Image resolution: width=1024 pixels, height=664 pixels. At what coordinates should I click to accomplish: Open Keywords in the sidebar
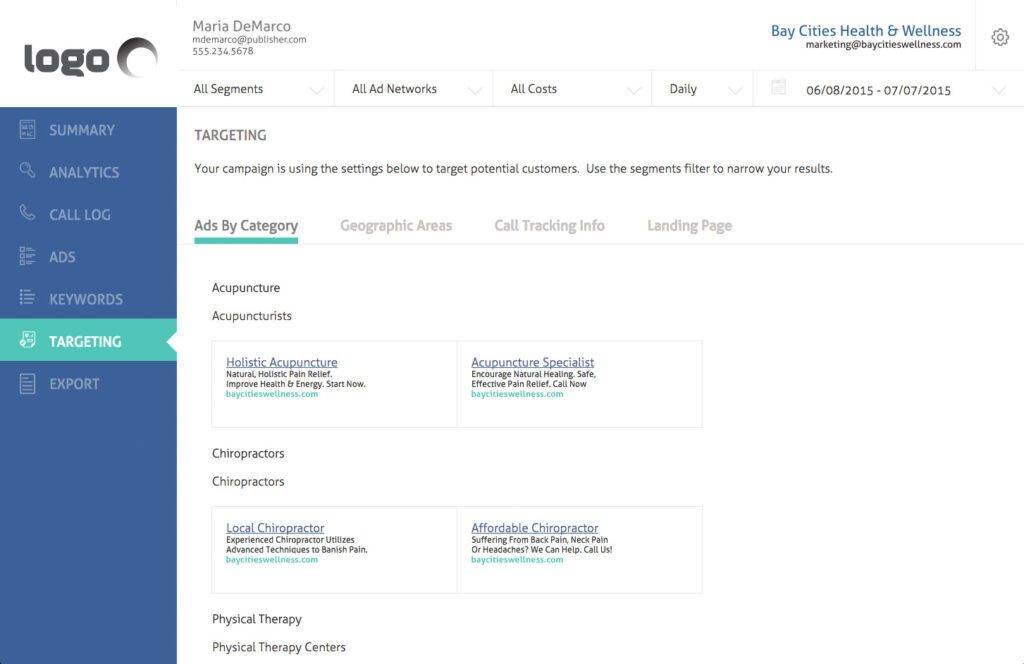[x=88, y=299]
